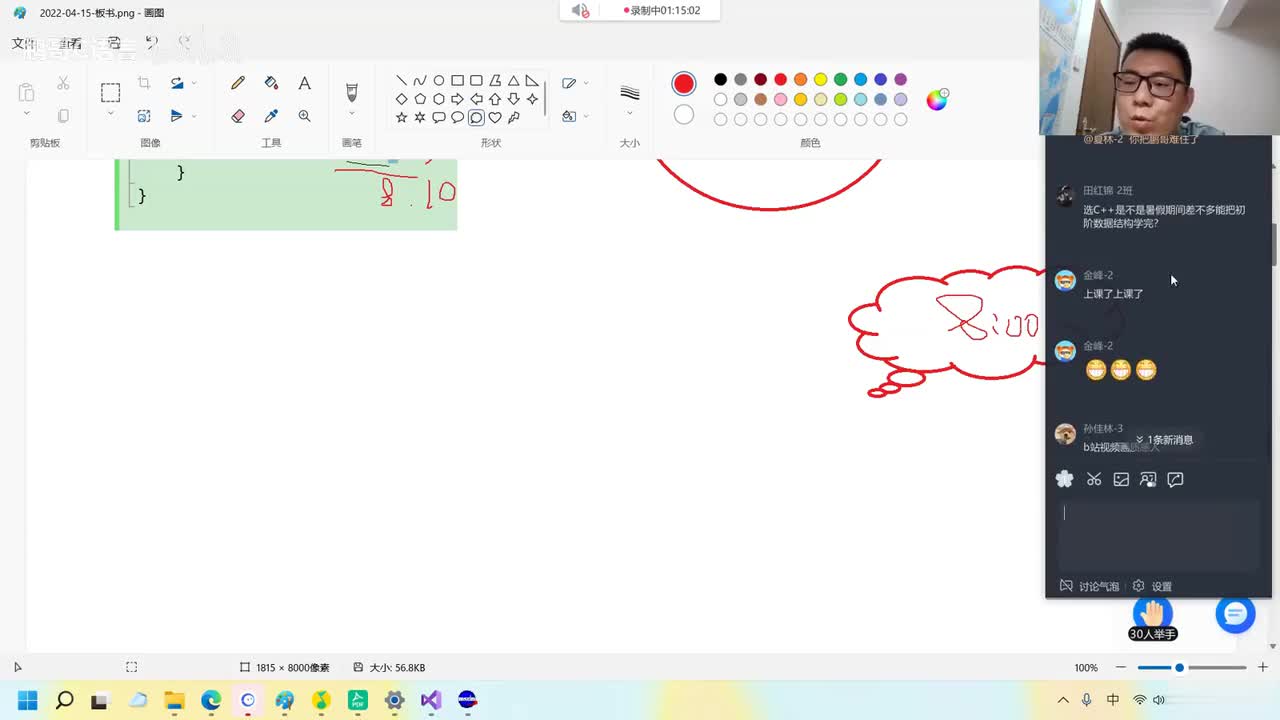
Task: Click the Rotate image icon
Action: 176,84
